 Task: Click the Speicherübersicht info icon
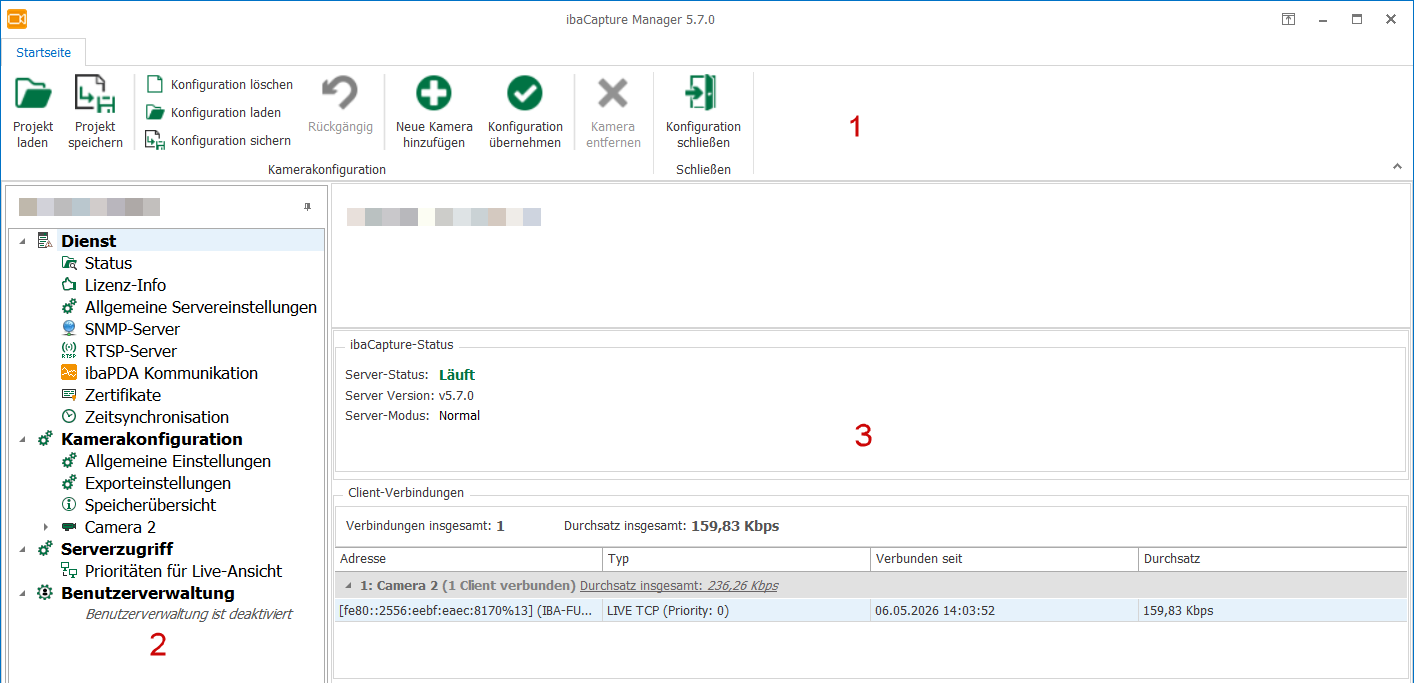click(x=69, y=505)
